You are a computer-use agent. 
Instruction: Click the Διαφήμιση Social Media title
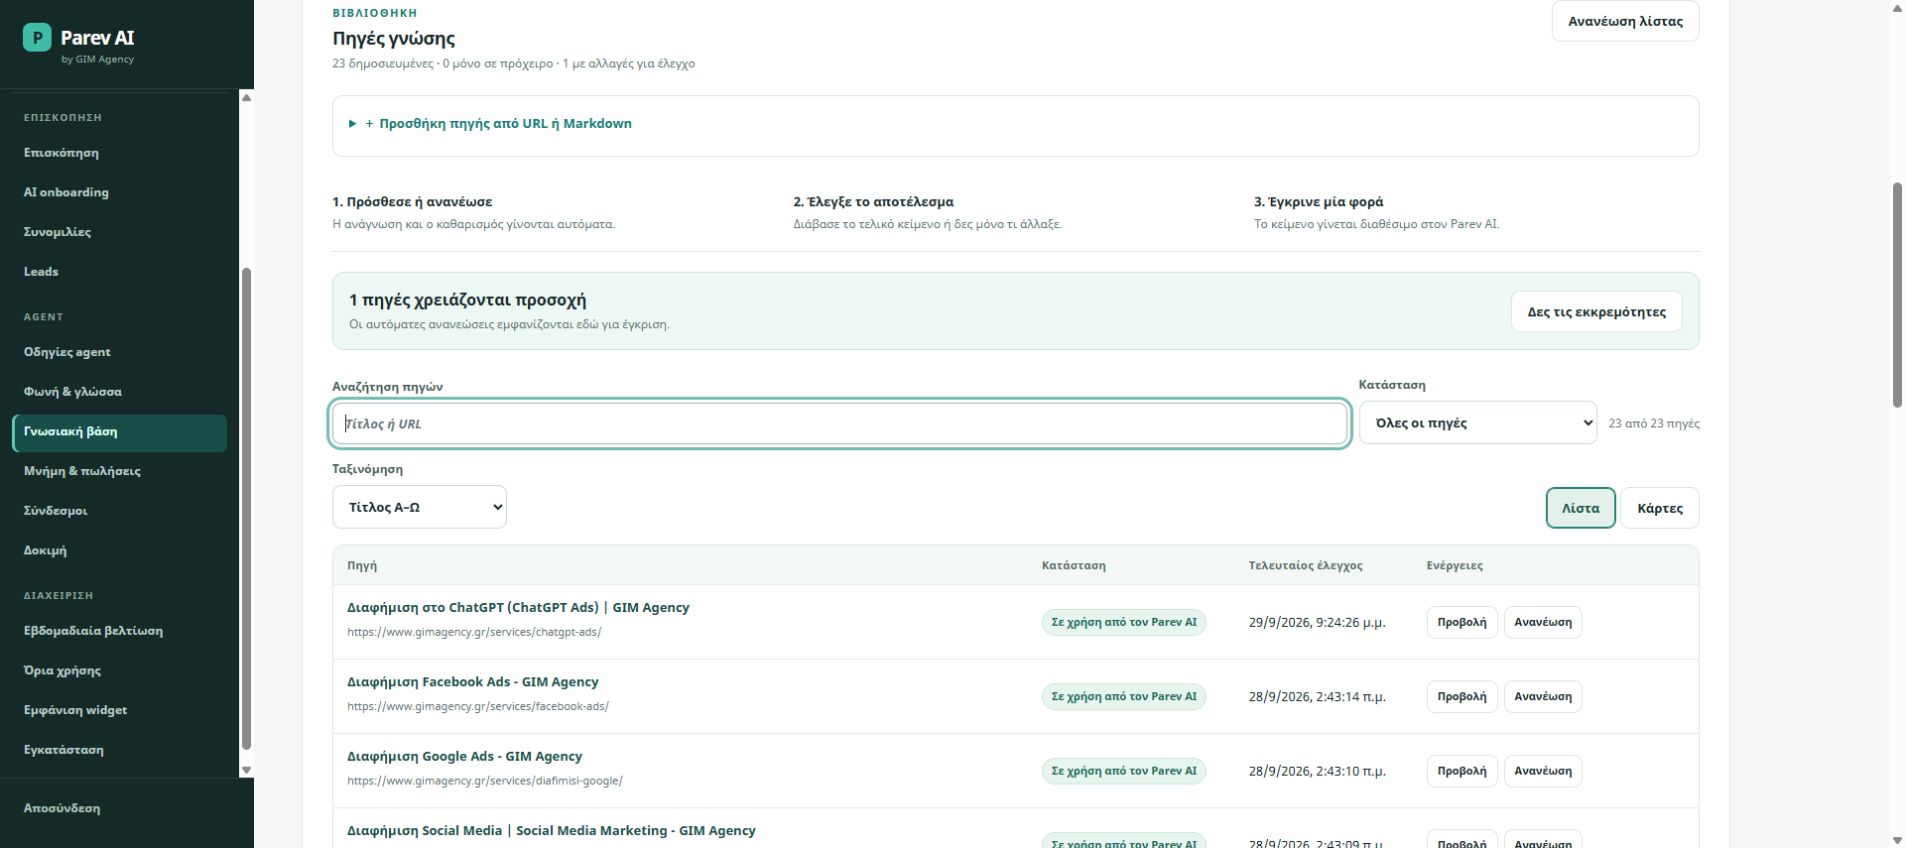pos(551,831)
